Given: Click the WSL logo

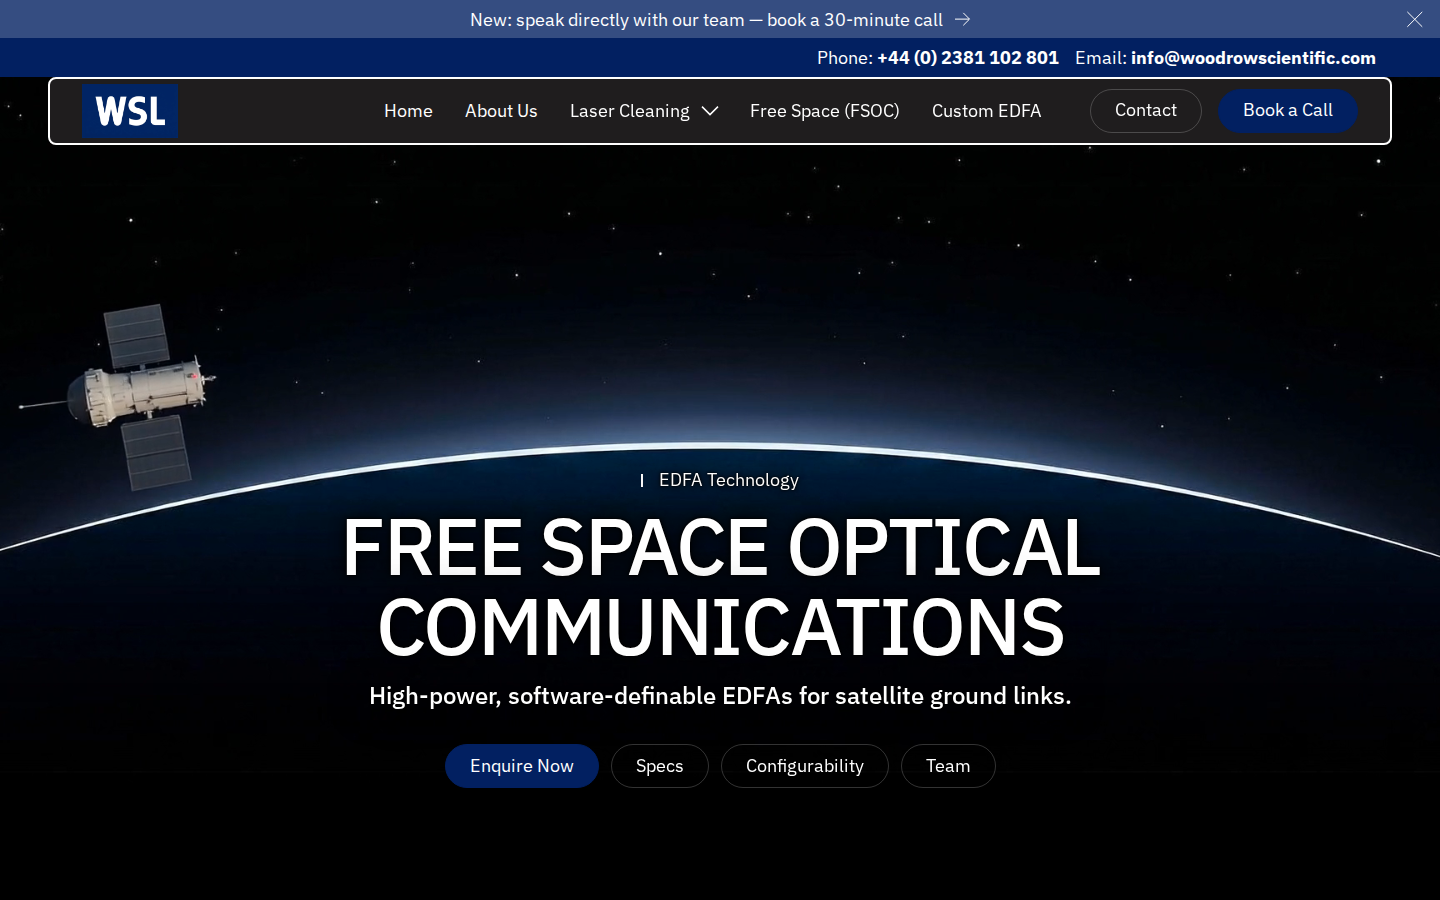Looking at the screenshot, I should click(130, 111).
